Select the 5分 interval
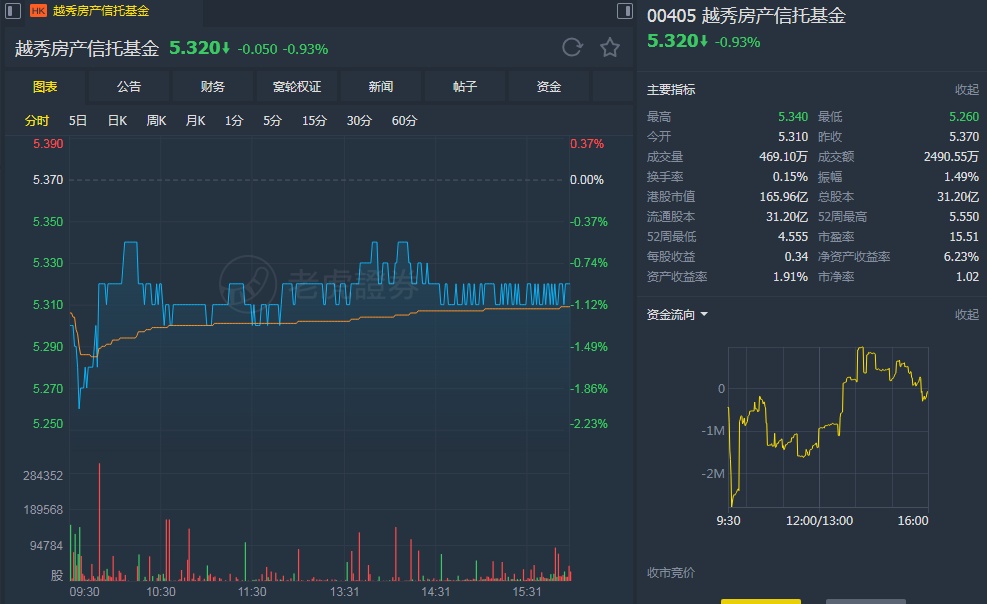Viewport: 987px width, 604px height. pyautogui.click(x=272, y=121)
